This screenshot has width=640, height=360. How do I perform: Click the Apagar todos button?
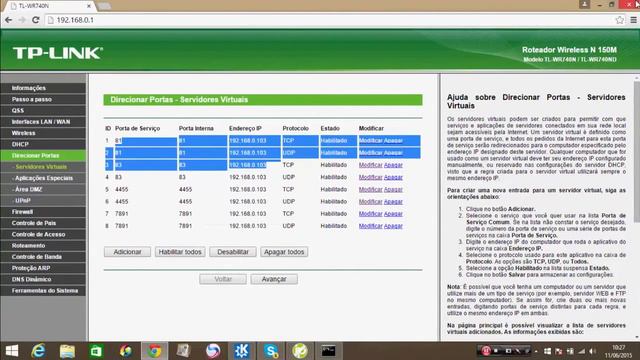(x=284, y=252)
